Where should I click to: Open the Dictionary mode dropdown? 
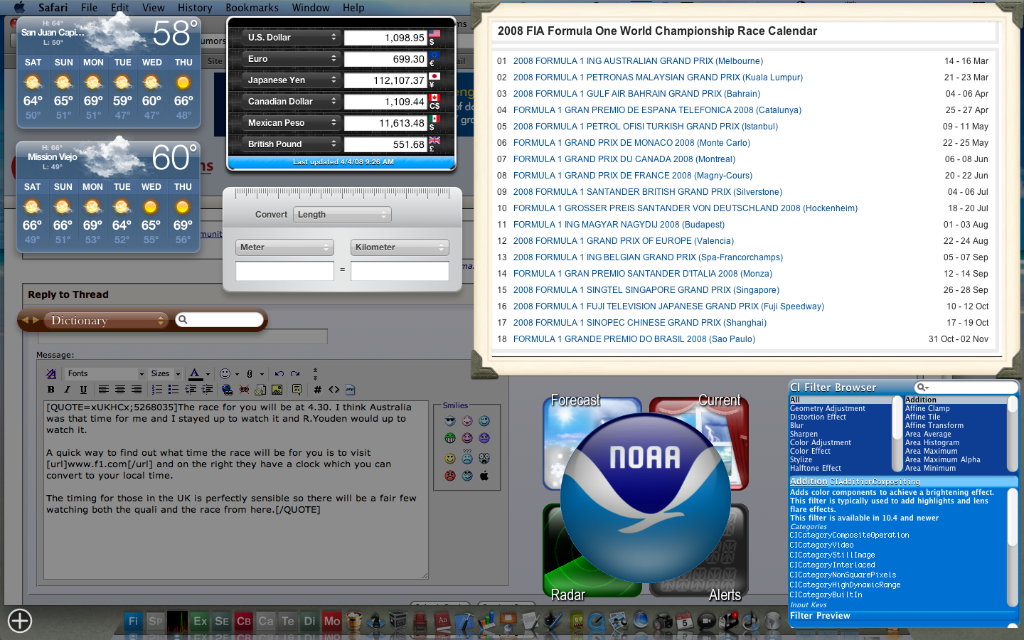pos(106,320)
